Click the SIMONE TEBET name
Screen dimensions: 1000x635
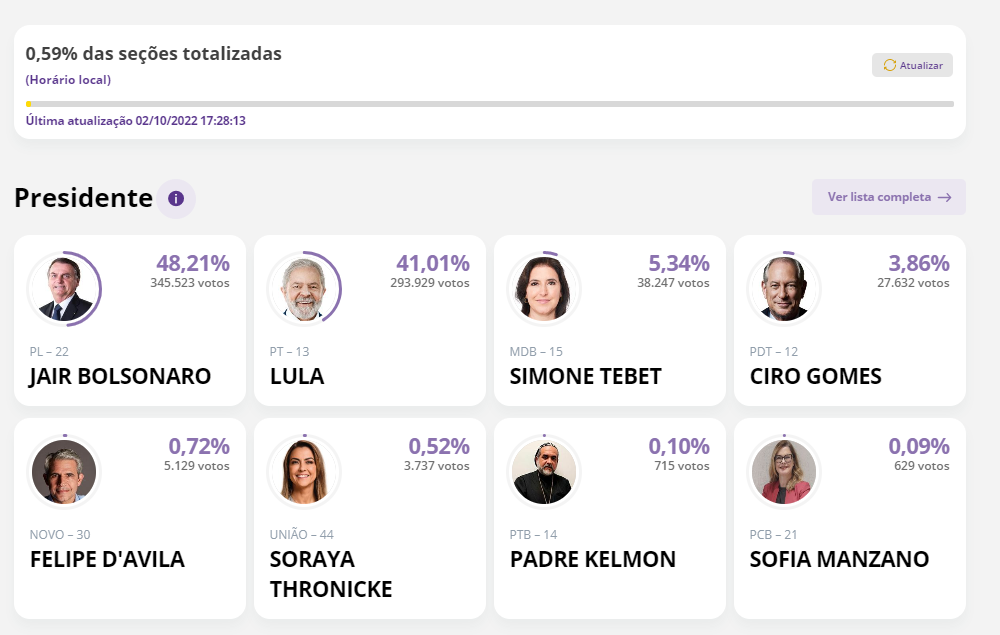click(585, 377)
